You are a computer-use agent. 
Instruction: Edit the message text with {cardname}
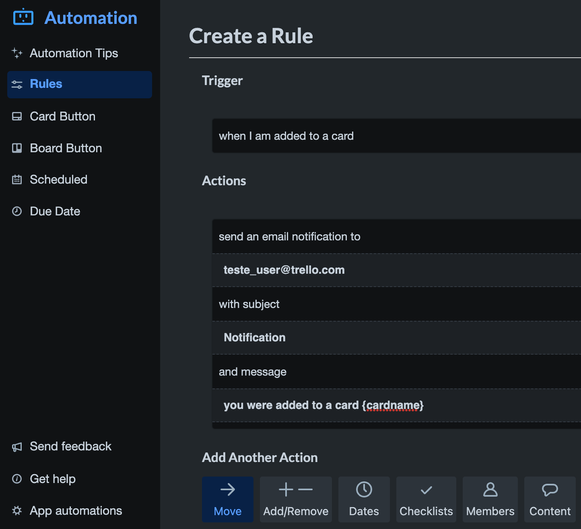click(x=396, y=405)
